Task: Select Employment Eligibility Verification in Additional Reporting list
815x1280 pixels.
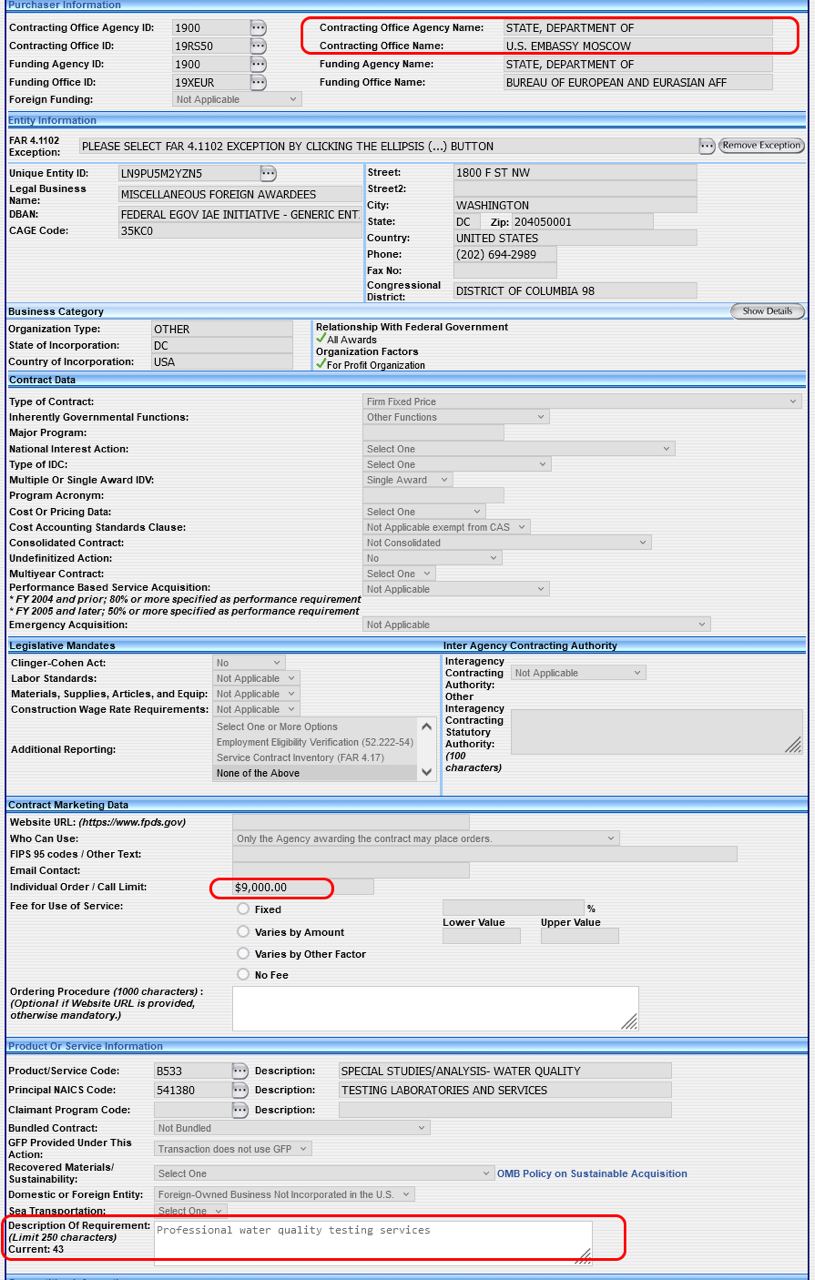Action: (315, 742)
